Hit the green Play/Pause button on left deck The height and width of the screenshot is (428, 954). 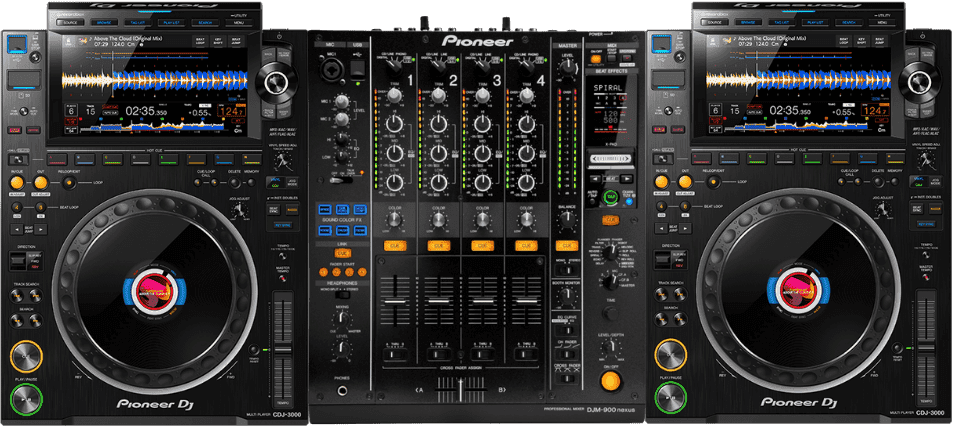tap(26, 399)
